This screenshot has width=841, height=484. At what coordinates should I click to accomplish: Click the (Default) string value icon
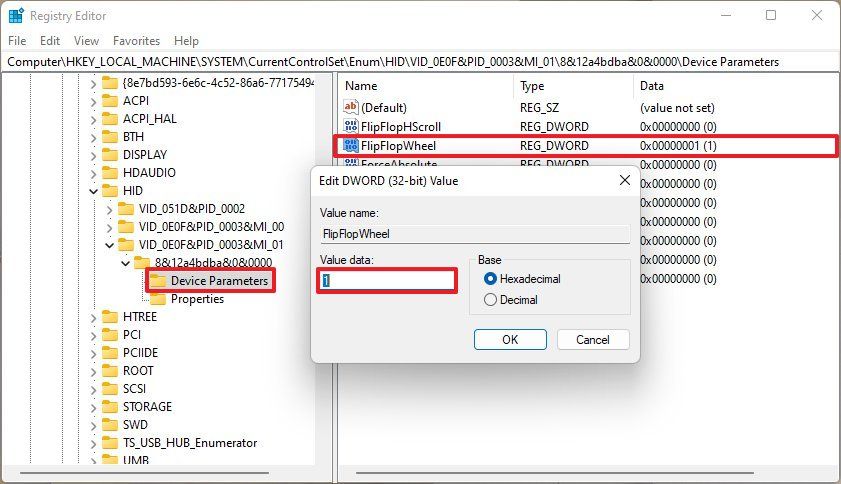click(x=351, y=107)
